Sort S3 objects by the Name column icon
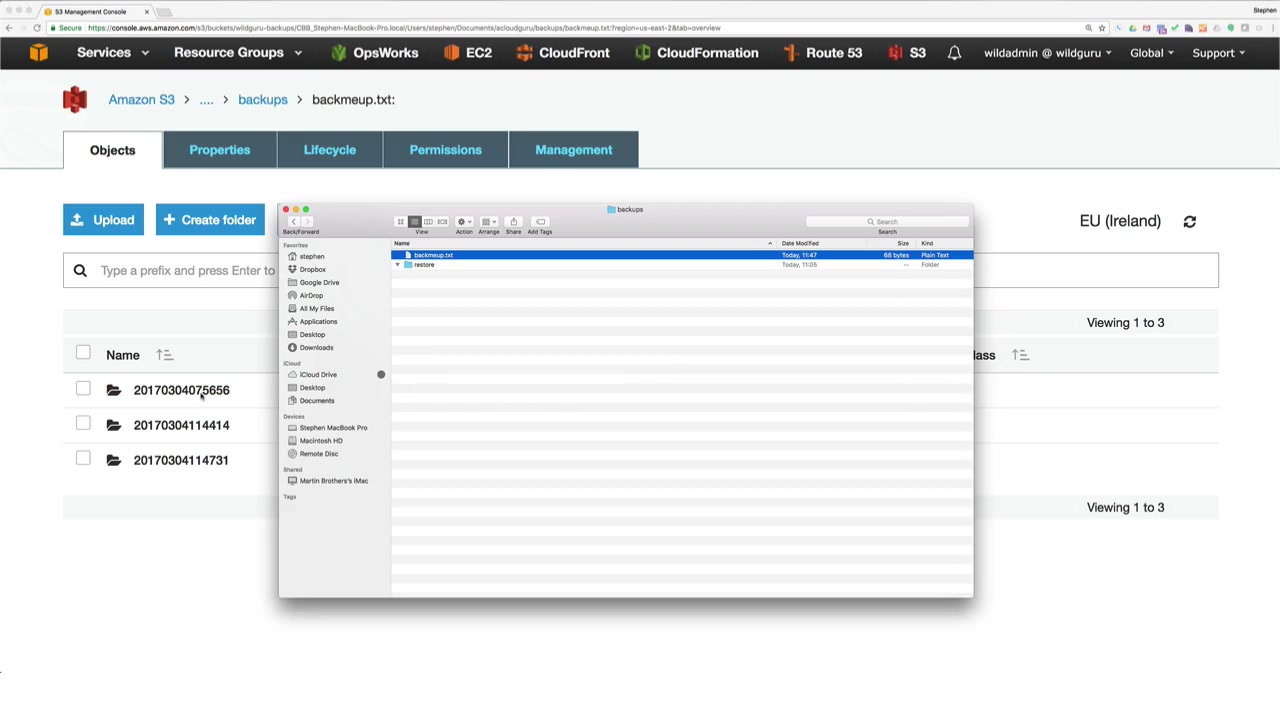This screenshot has height=720, width=1280. 164,355
